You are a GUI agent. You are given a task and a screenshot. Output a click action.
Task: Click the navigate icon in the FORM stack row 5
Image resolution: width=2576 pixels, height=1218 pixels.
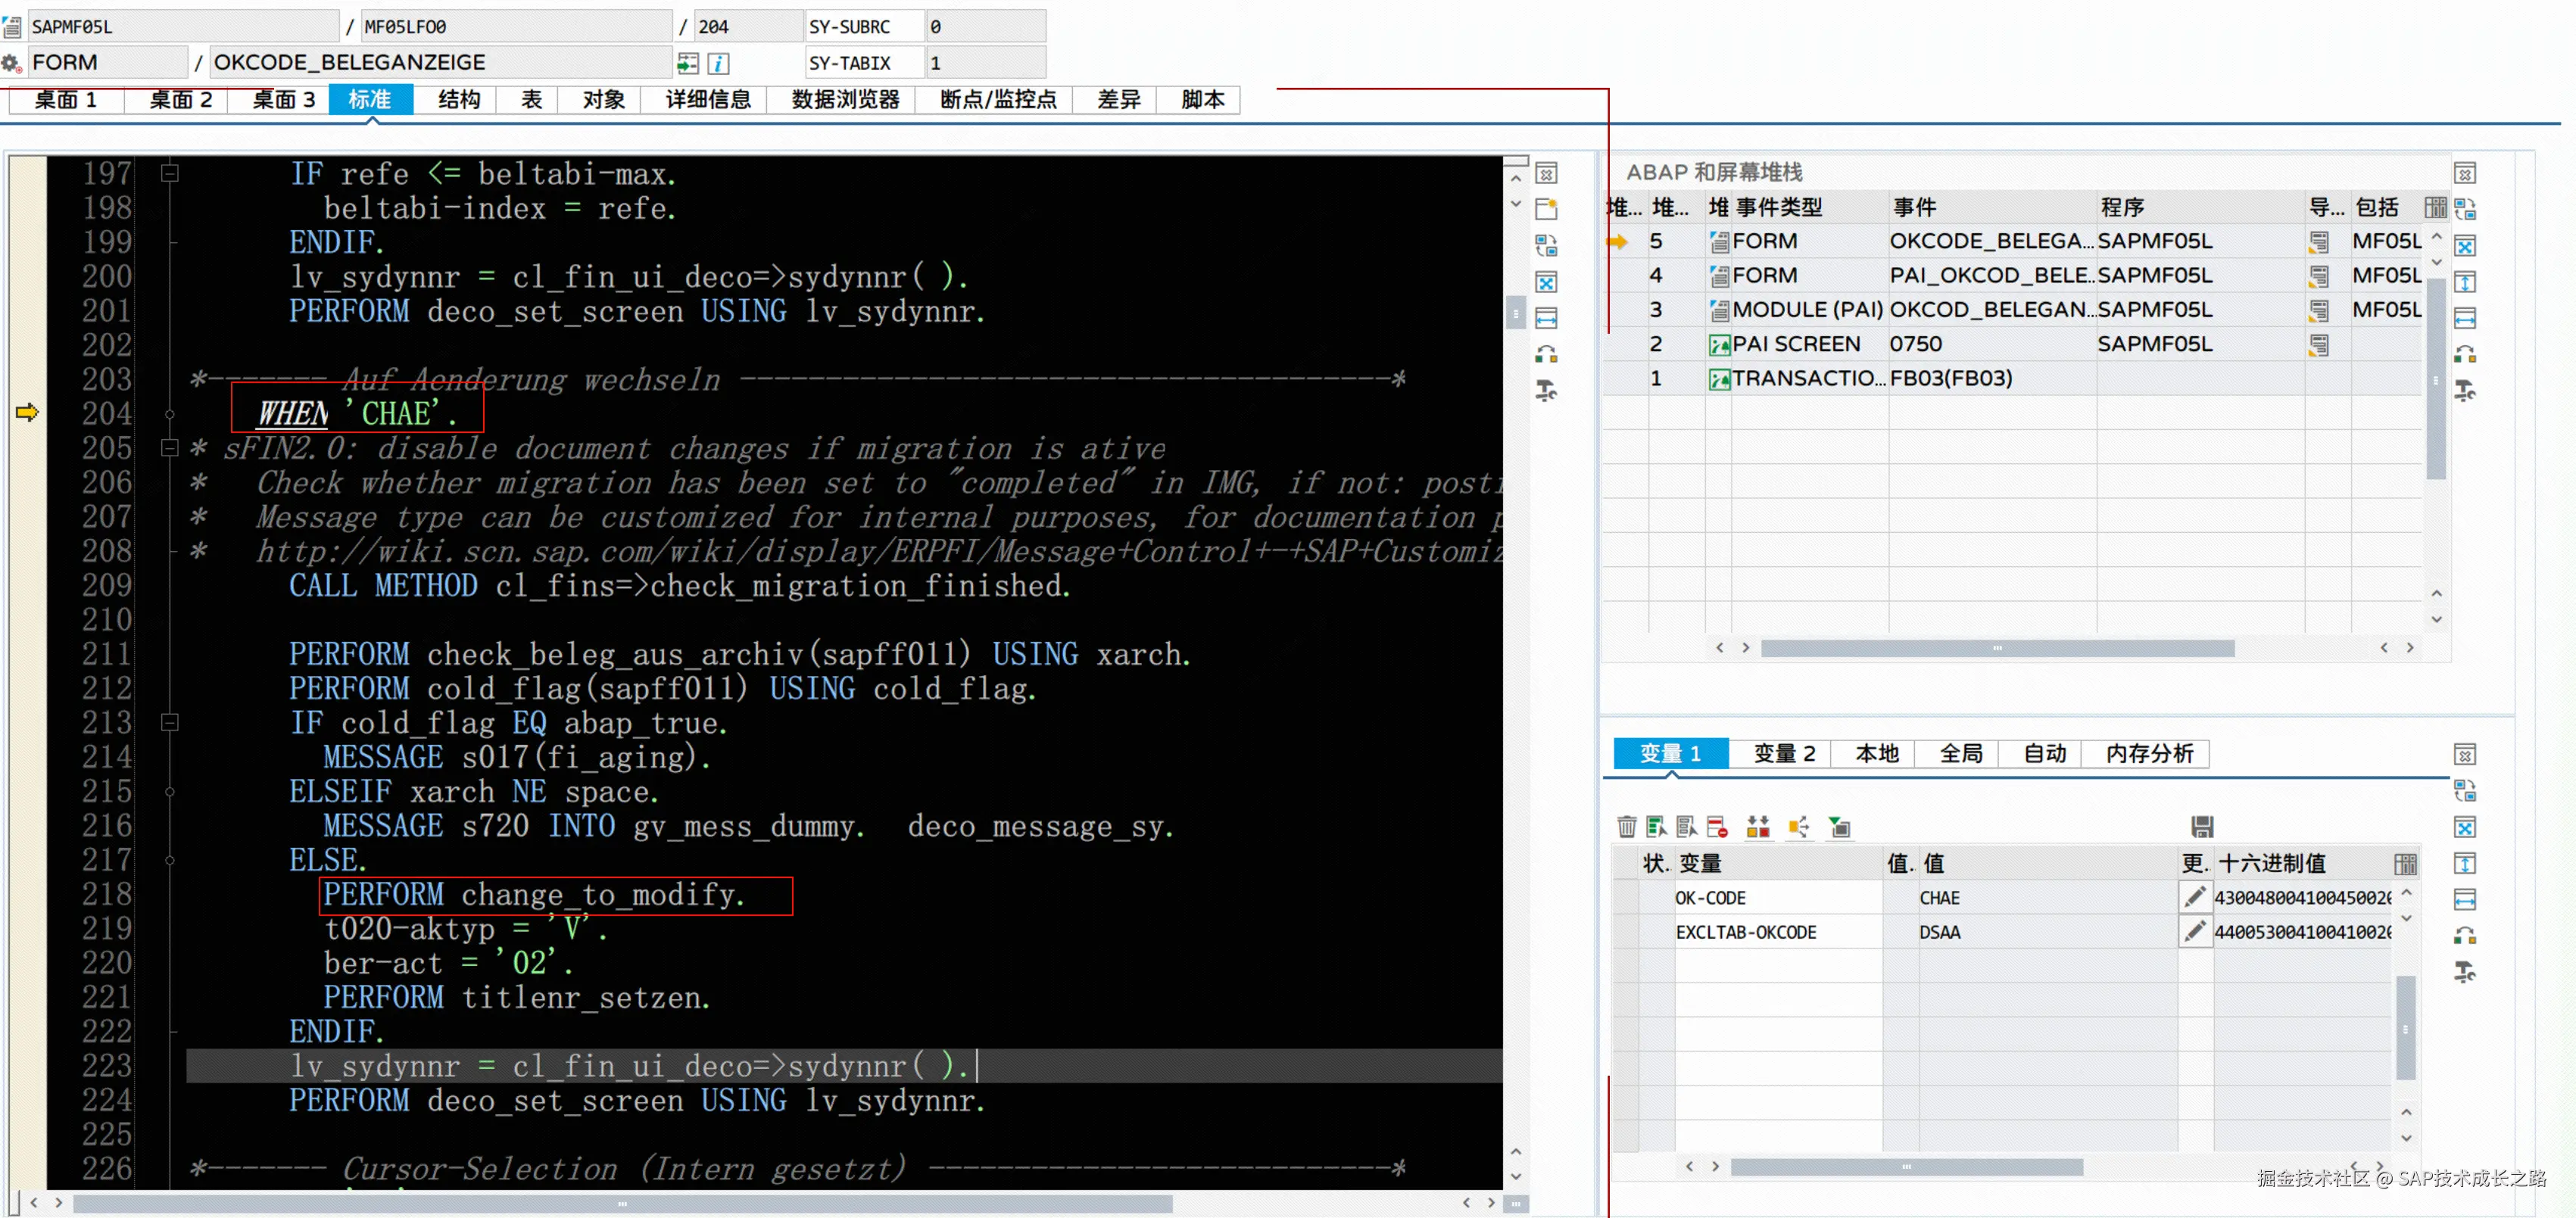point(2318,241)
